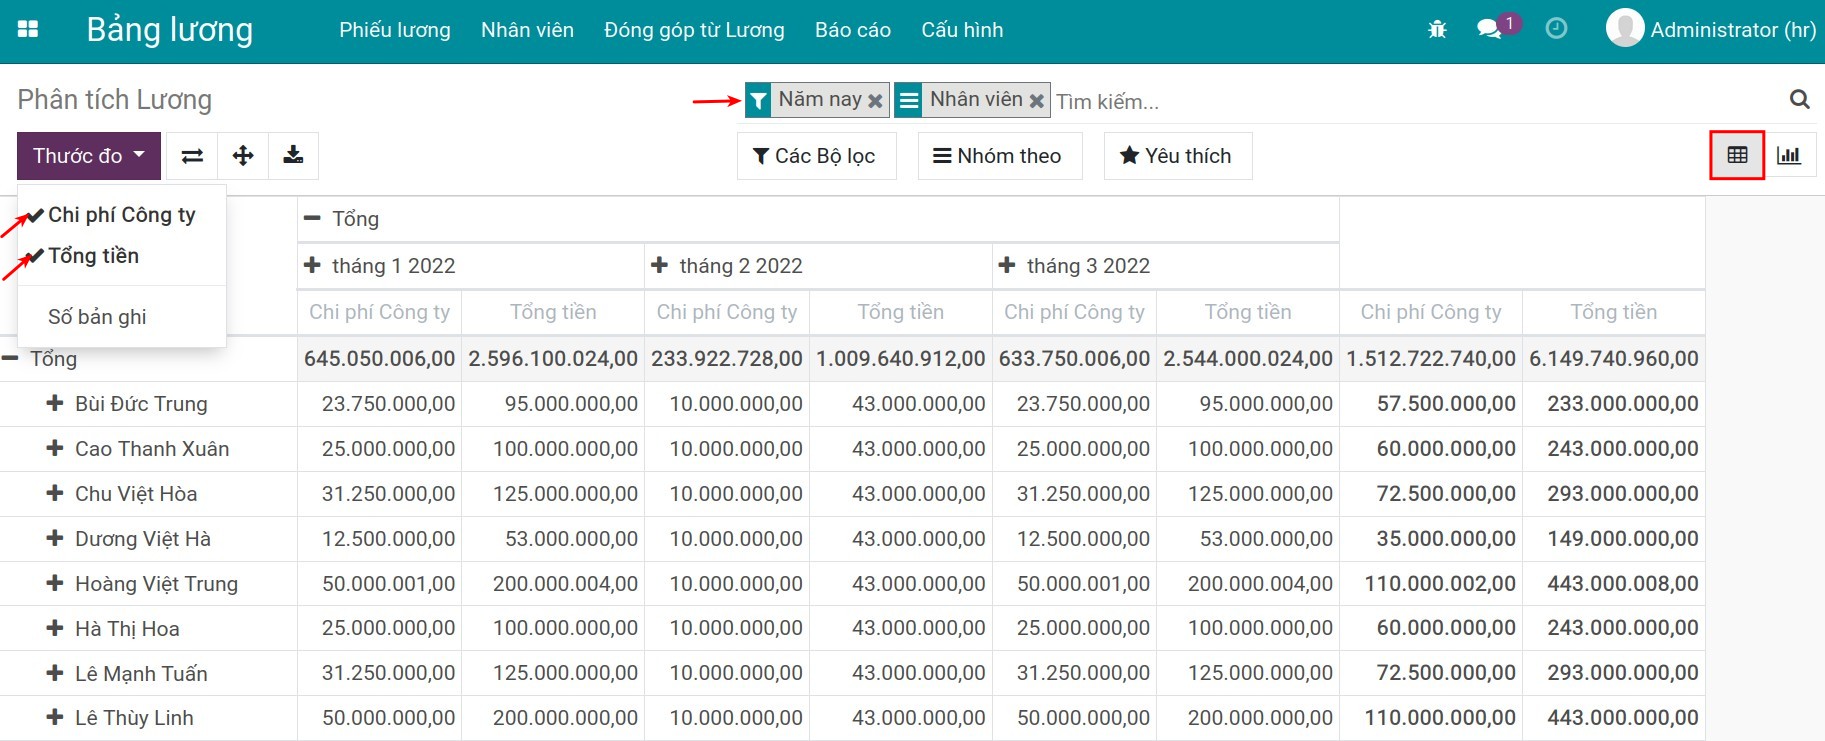Open the conversations chat icon
This screenshot has height=741, width=1825.
(x=1489, y=29)
